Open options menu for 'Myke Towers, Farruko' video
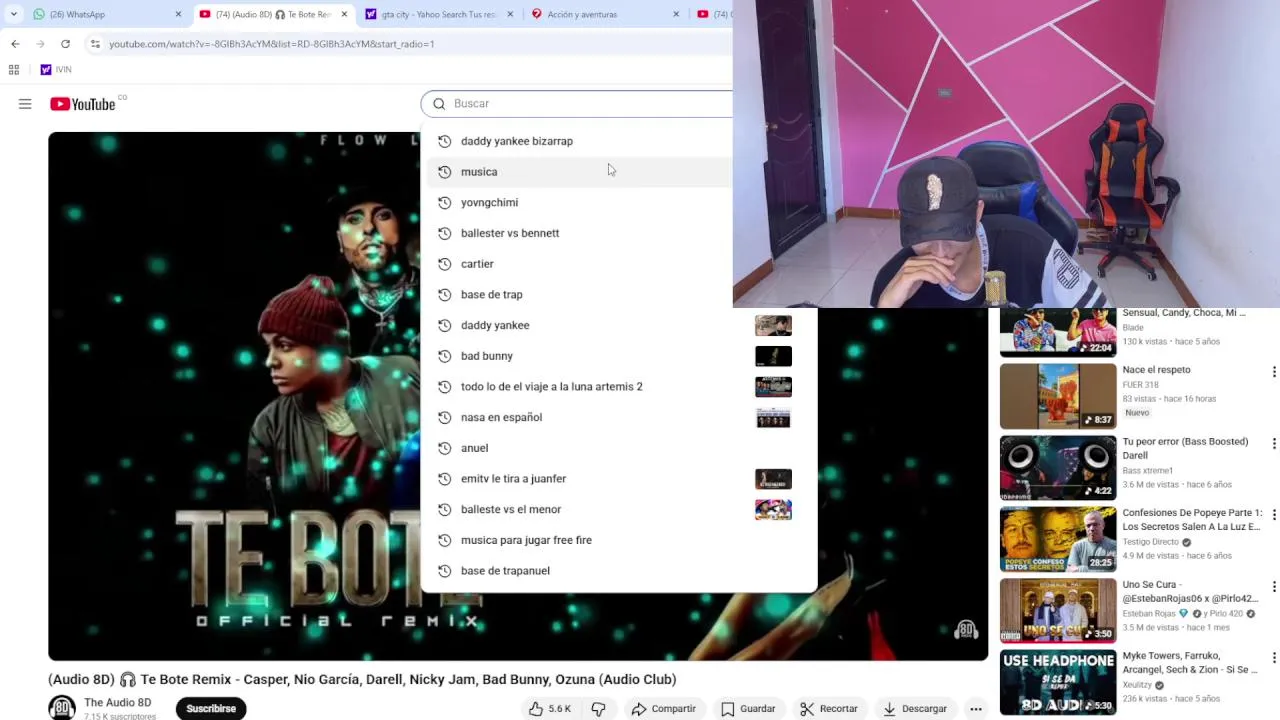This screenshot has height=720, width=1280. 1273,657
